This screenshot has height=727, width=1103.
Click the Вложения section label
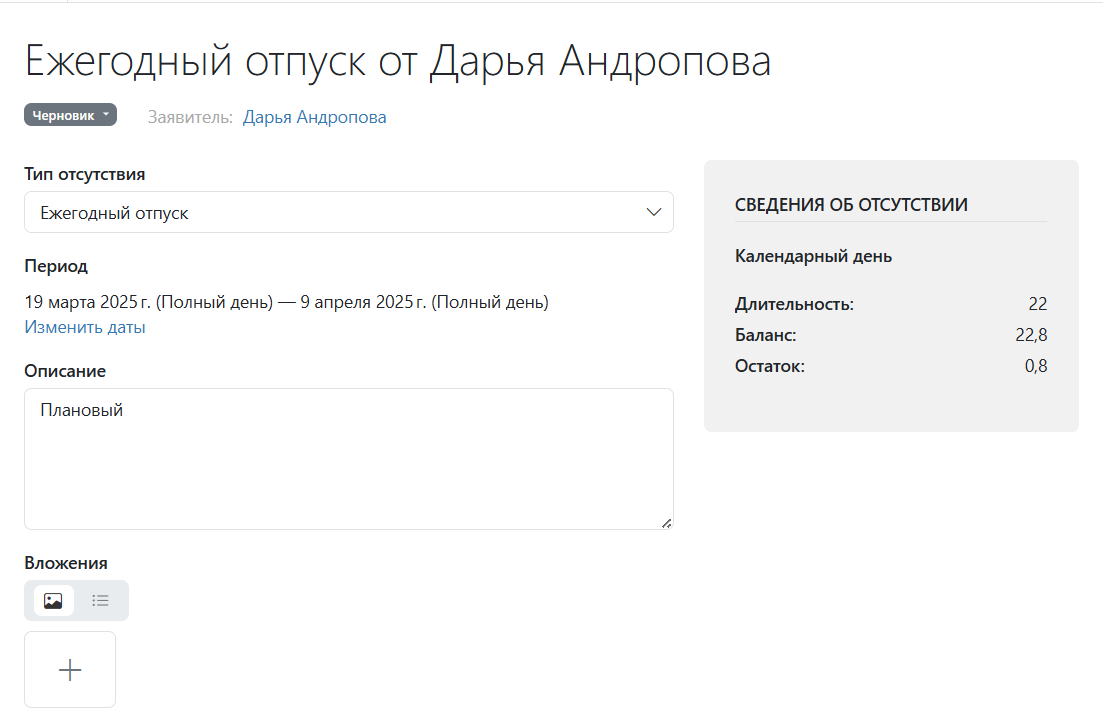[66, 563]
